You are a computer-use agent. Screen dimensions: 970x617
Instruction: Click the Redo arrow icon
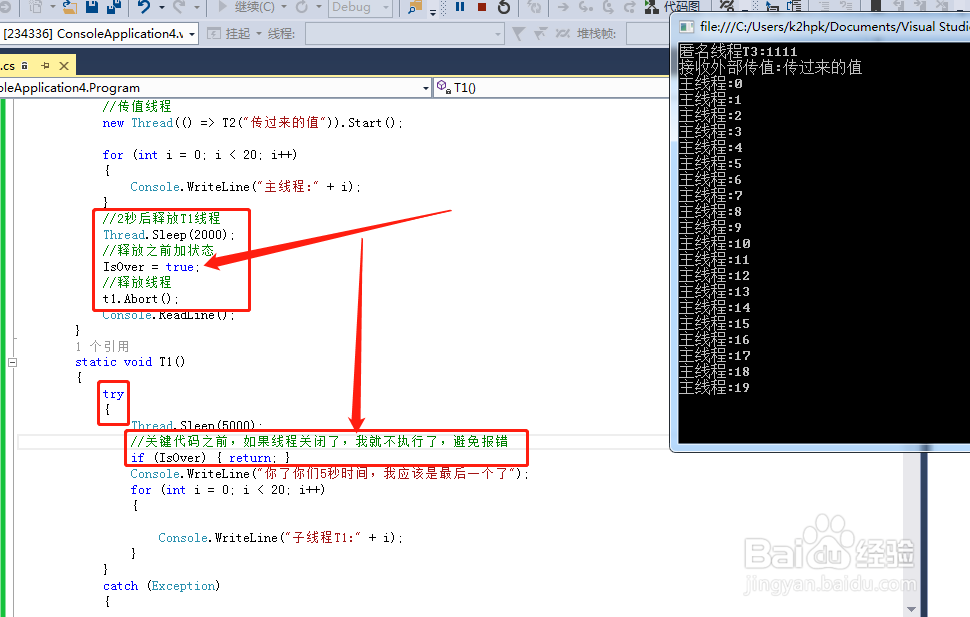click(179, 7)
